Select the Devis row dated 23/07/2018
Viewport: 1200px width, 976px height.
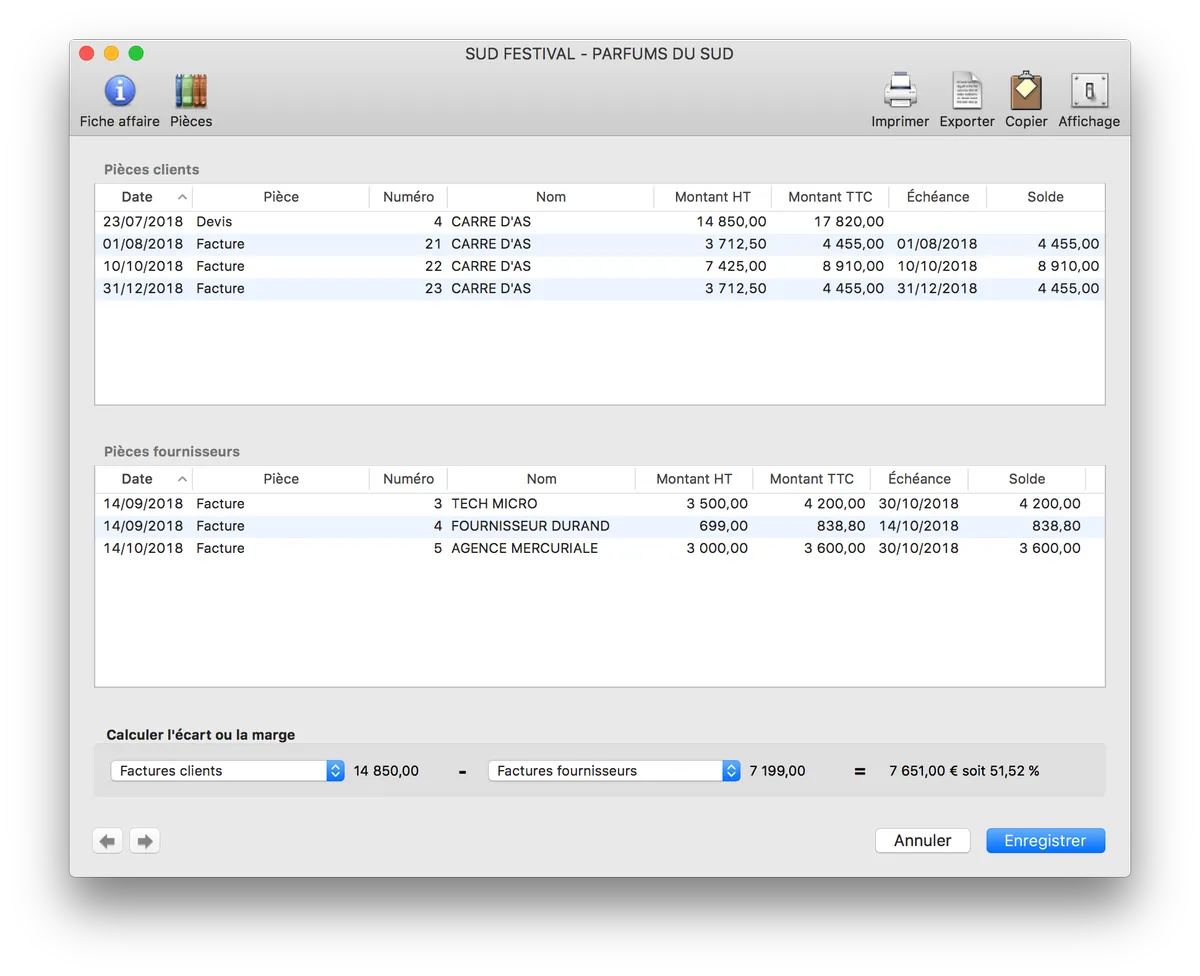click(600, 222)
